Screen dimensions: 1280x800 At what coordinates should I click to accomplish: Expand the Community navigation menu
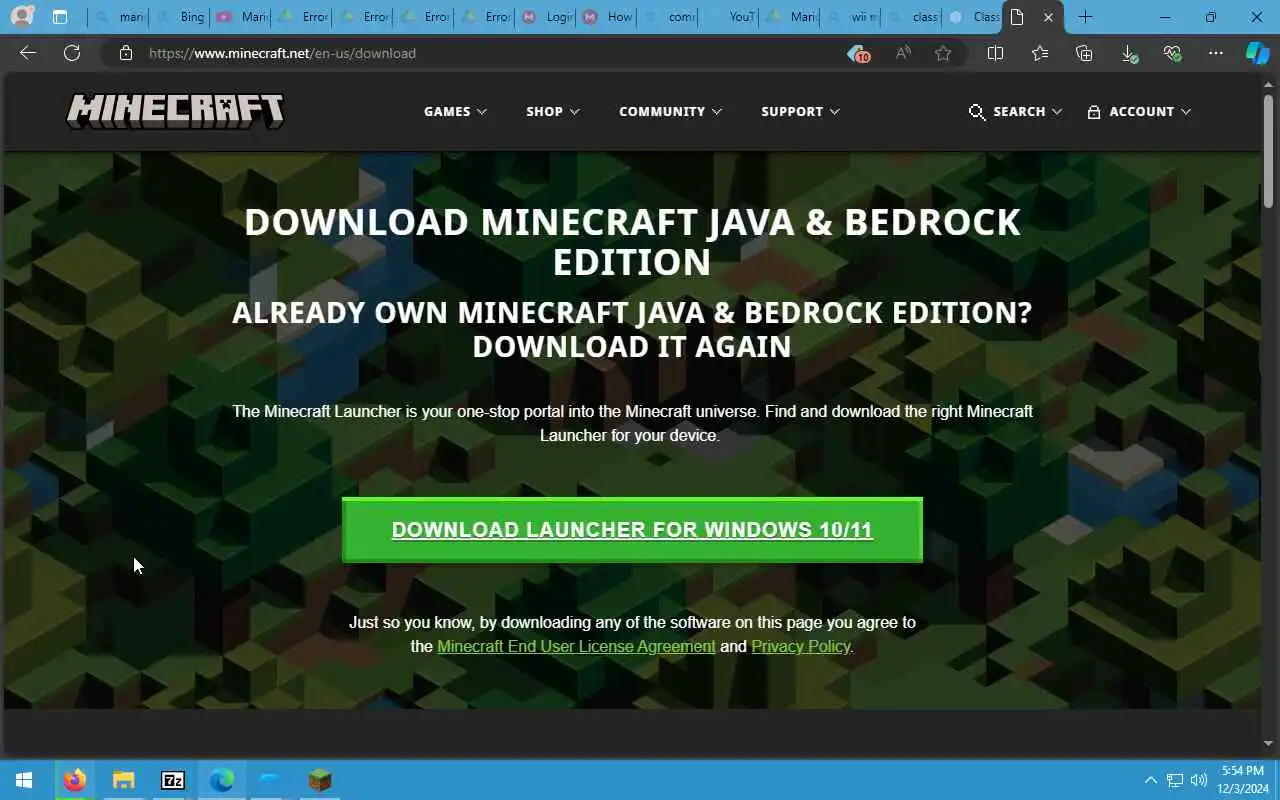[670, 111]
